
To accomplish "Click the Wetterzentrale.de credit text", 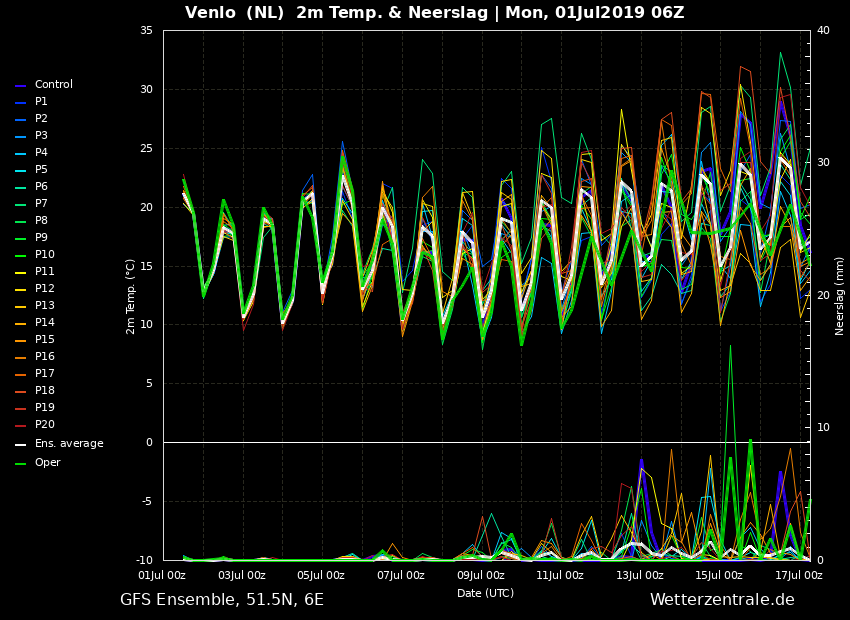I will (722, 599).
